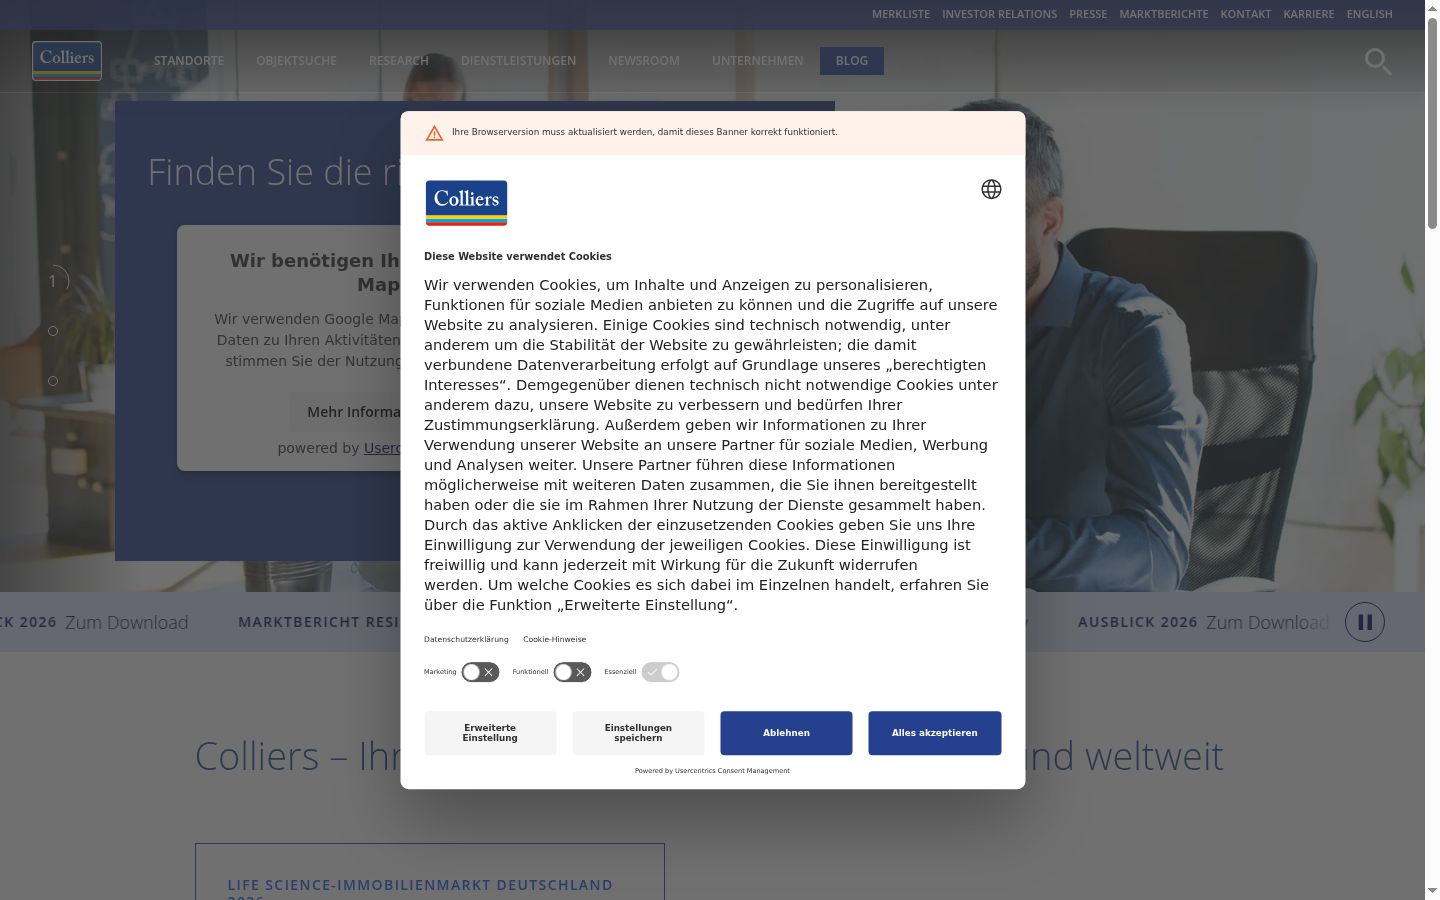Select third slide dot in hero carousel
This screenshot has width=1440, height=900.
click(x=53, y=381)
